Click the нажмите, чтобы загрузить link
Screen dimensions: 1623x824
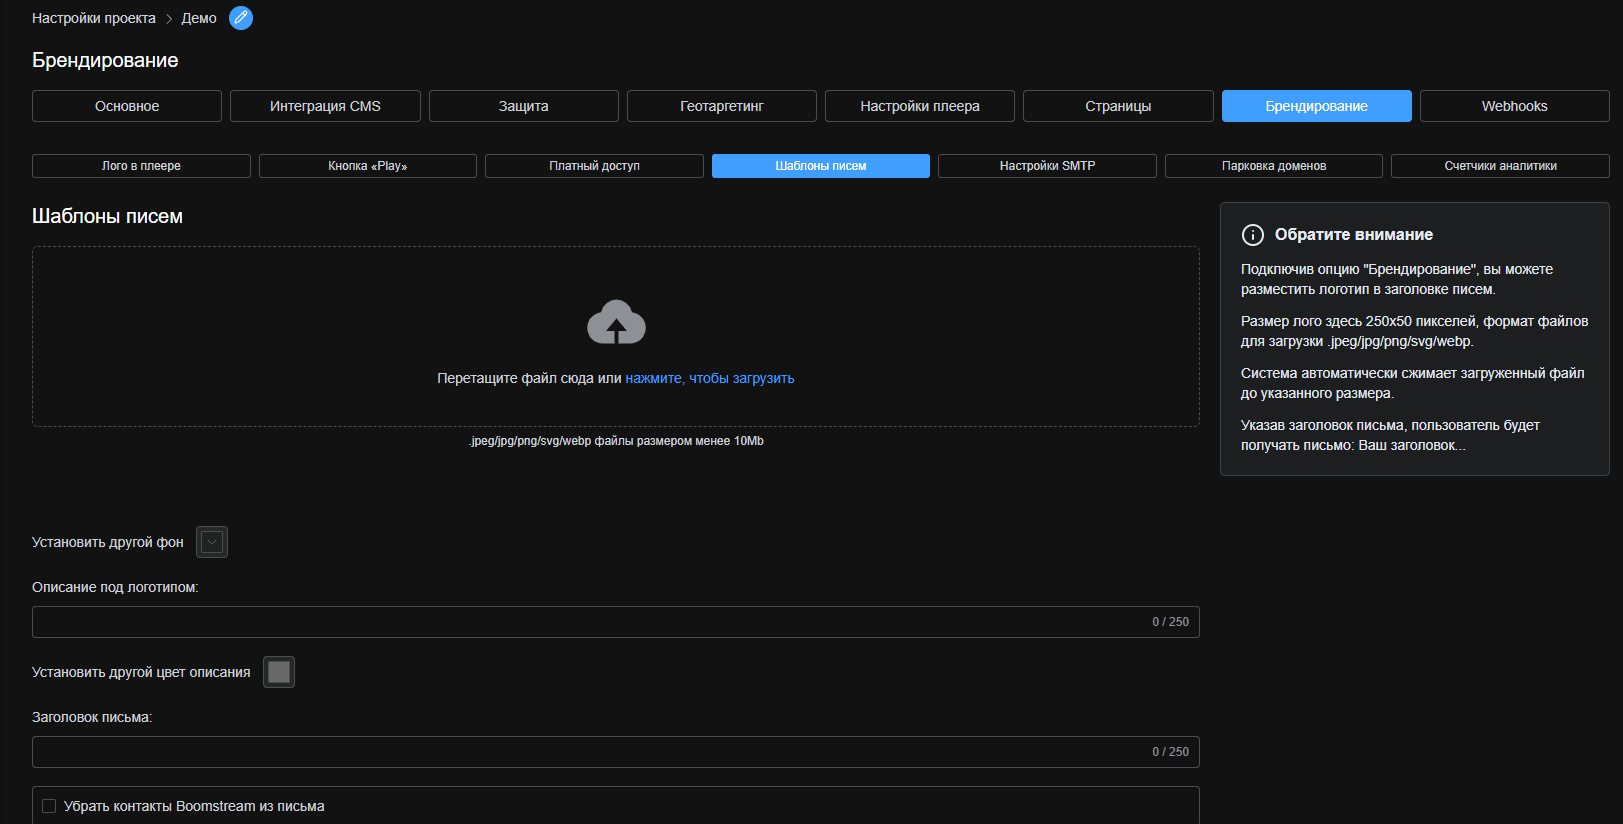pyautogui.click(x=710, y=378)
